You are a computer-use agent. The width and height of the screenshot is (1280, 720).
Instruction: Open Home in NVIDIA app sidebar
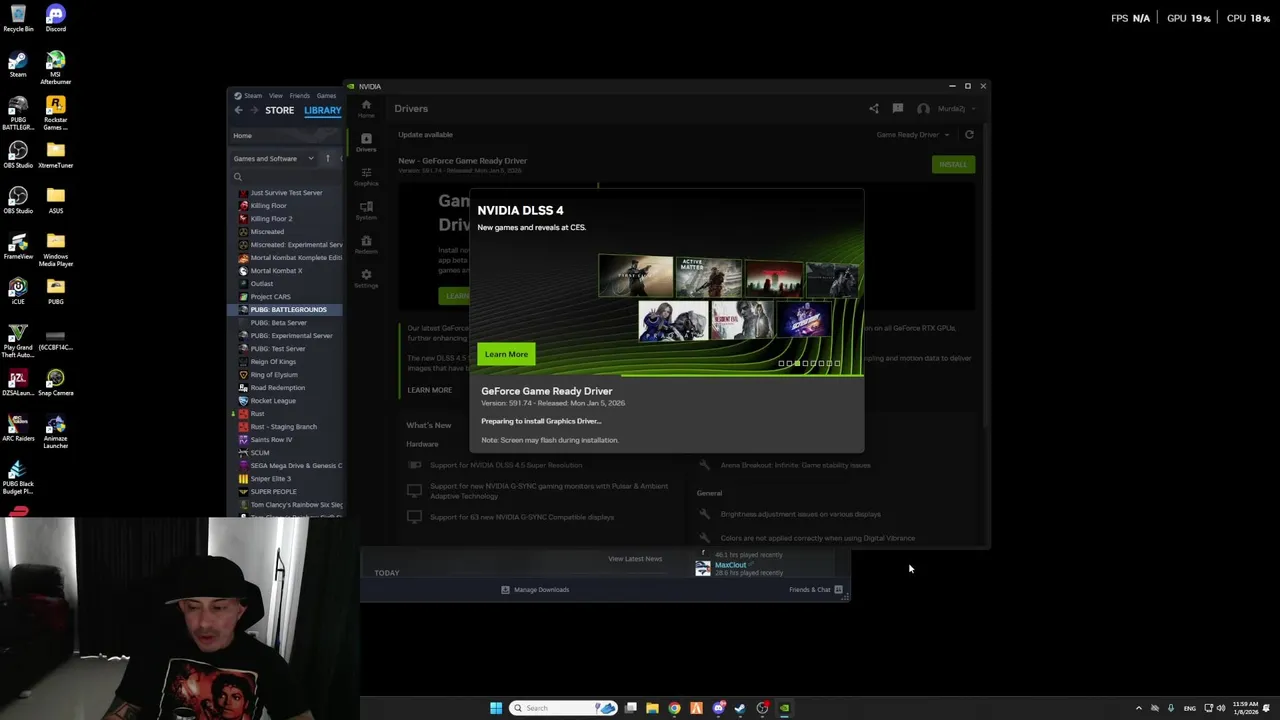pyautogui.click(x=366, y=108)
